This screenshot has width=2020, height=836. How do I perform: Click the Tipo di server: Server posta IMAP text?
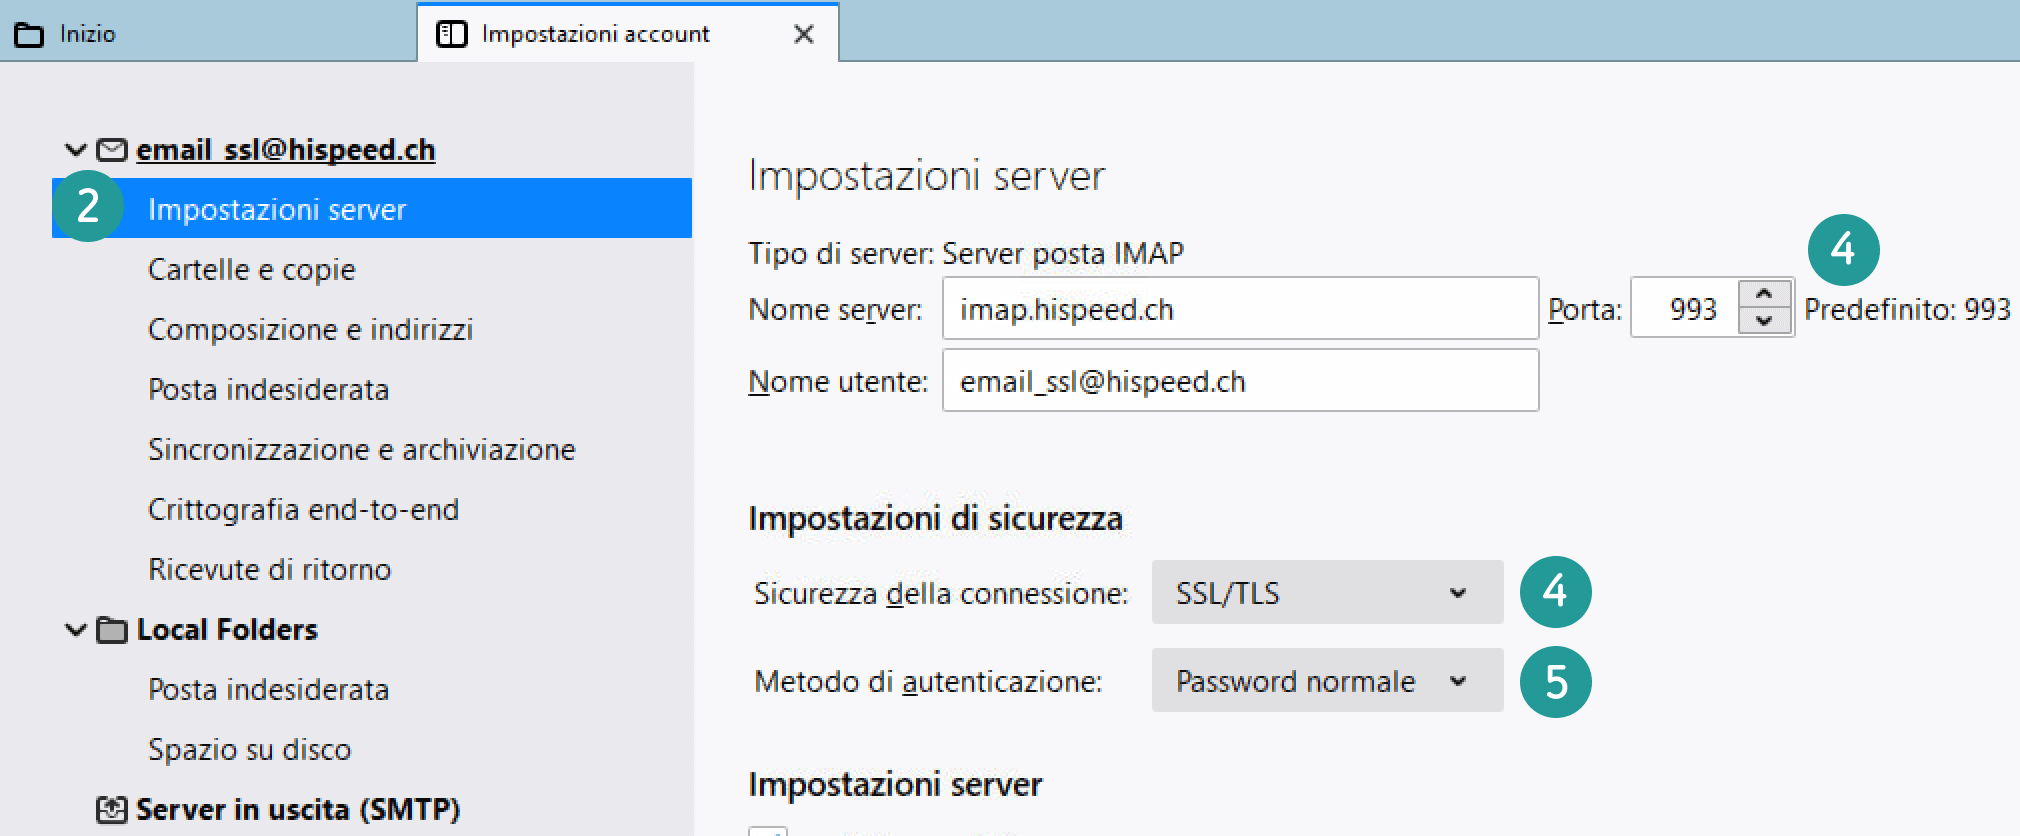click(966, 253)
